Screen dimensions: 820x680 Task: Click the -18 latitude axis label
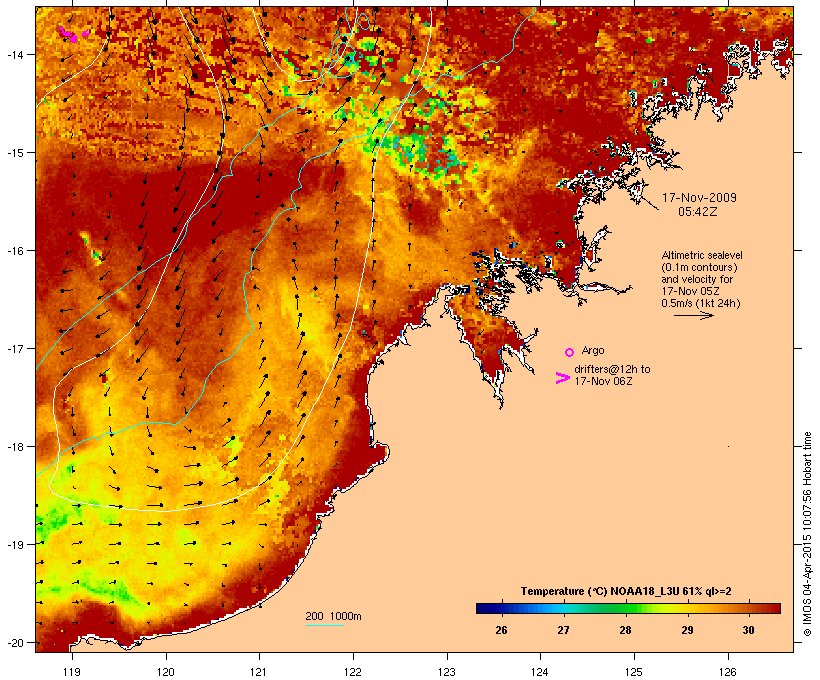(x=14, y=446)
